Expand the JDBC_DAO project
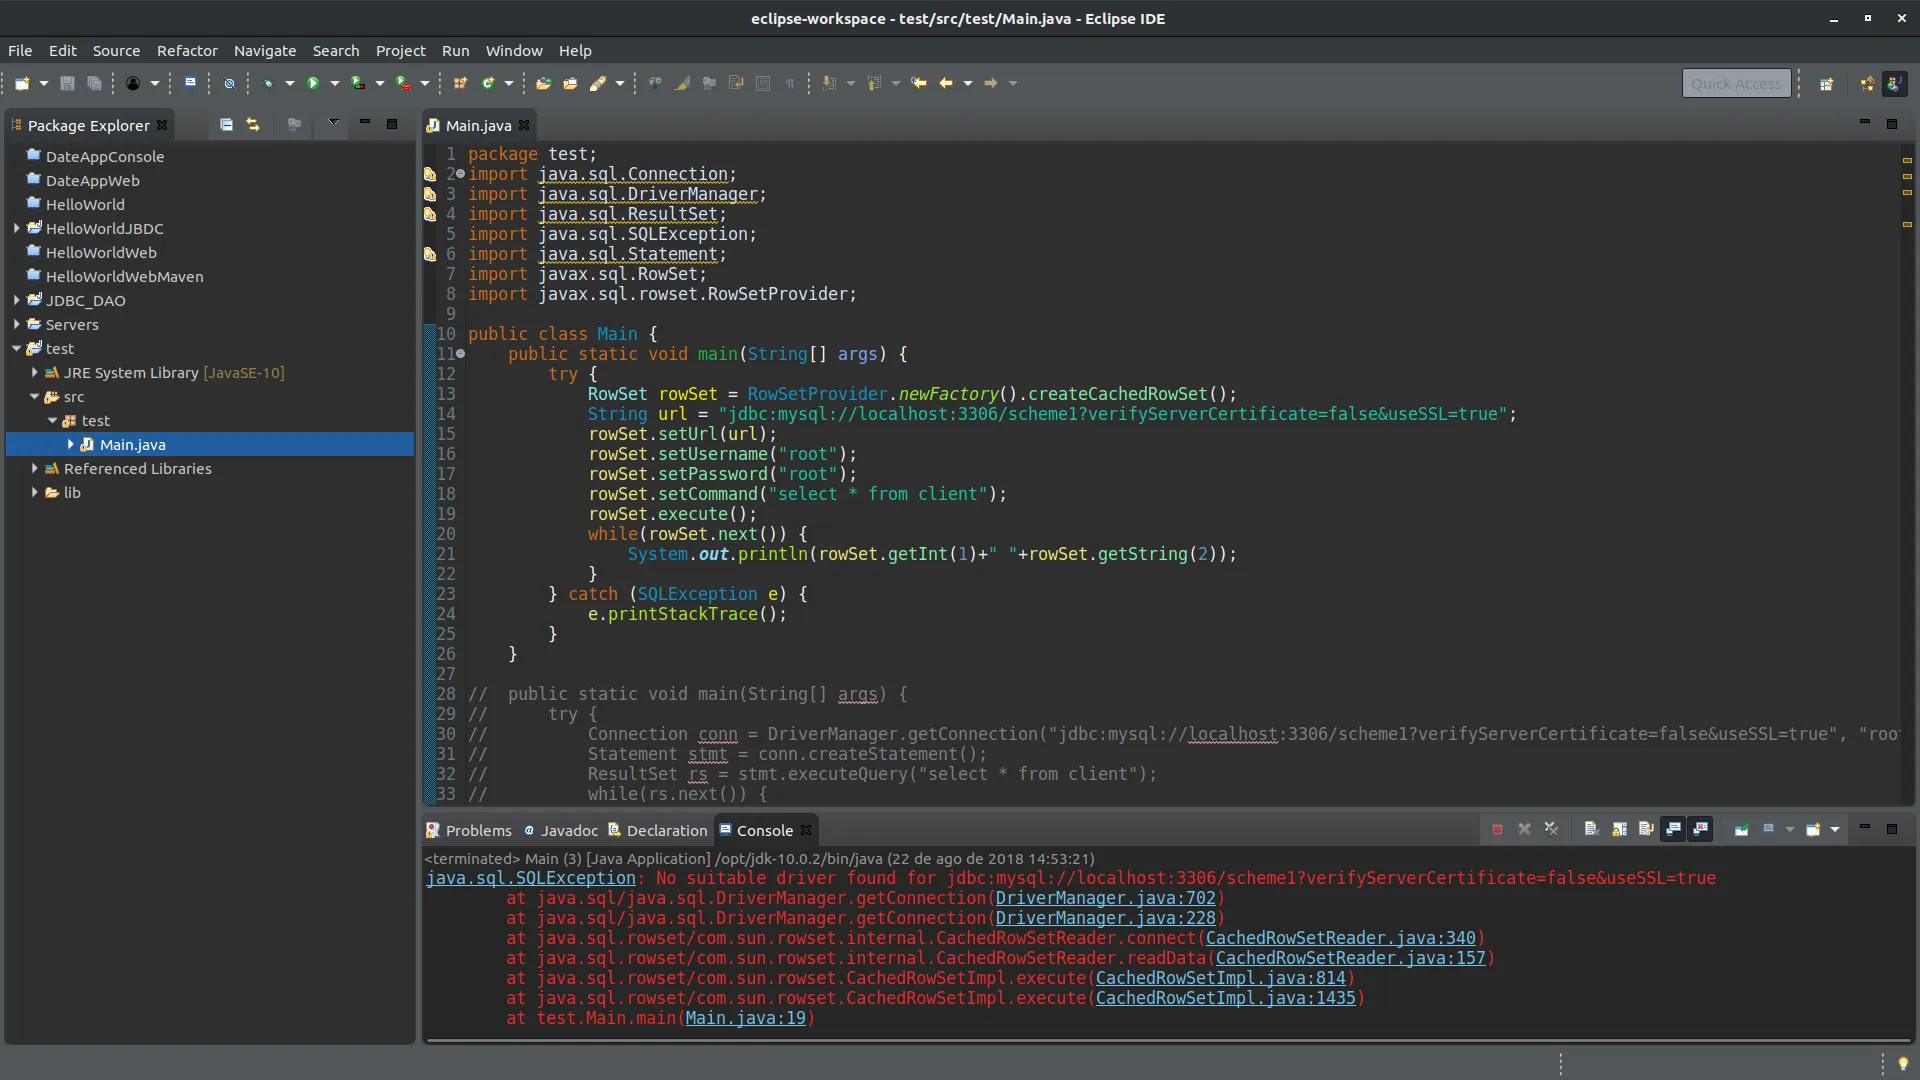This screenshot has width=1920, height=1080. click(17, 300)
